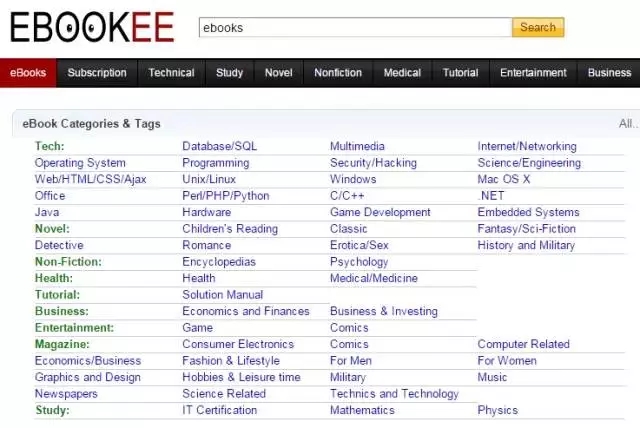Open the Multimedia category link
Viewport: 640px width, 428px height.
point(358,146)
